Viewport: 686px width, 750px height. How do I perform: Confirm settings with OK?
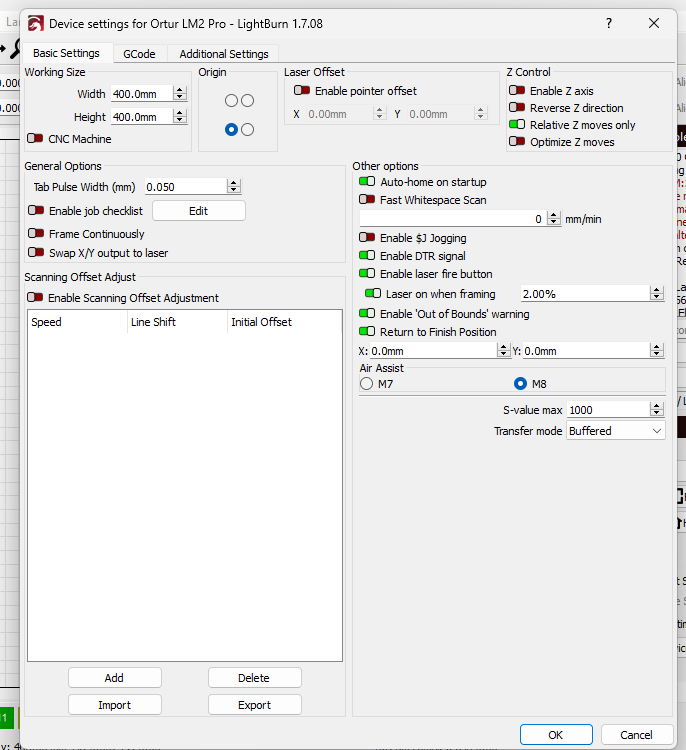[556, 735]
